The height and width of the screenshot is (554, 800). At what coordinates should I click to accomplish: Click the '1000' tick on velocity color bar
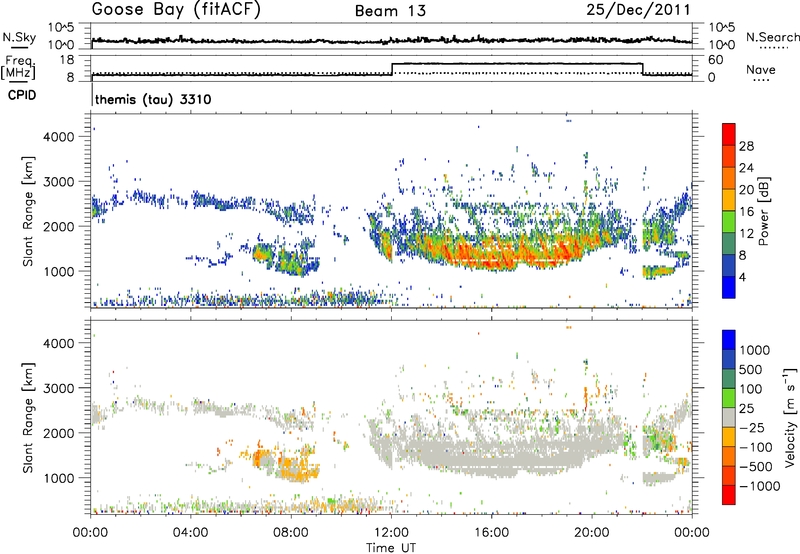point(755,350)
